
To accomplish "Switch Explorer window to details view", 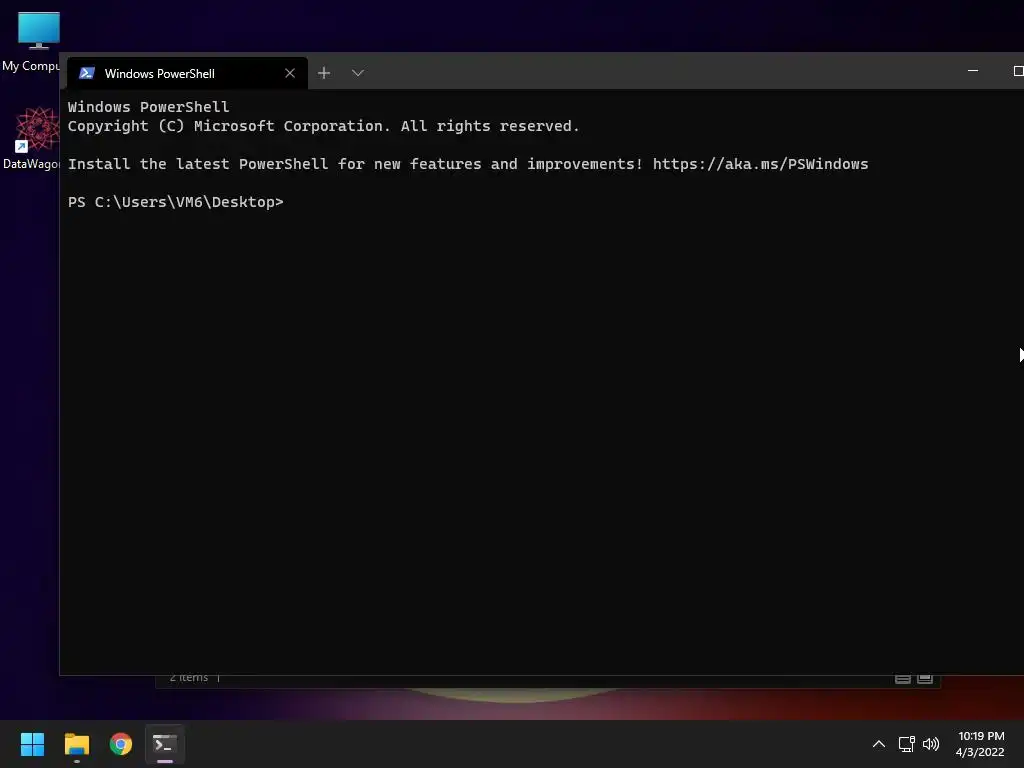I will pos(903,679).
